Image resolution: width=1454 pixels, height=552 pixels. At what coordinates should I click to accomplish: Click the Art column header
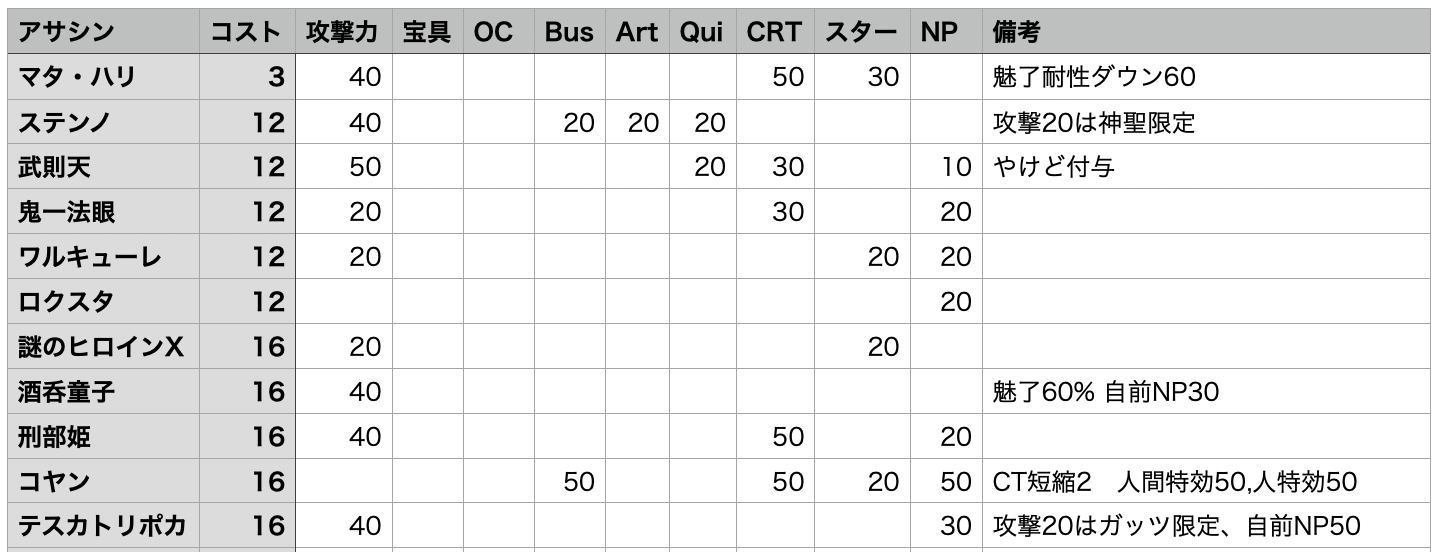coord(637,32)
